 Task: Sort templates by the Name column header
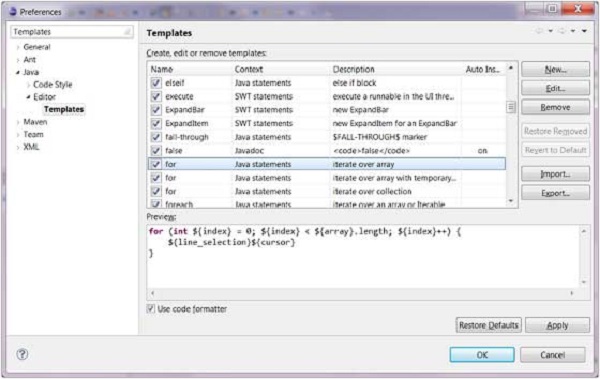tap(189, 69)
